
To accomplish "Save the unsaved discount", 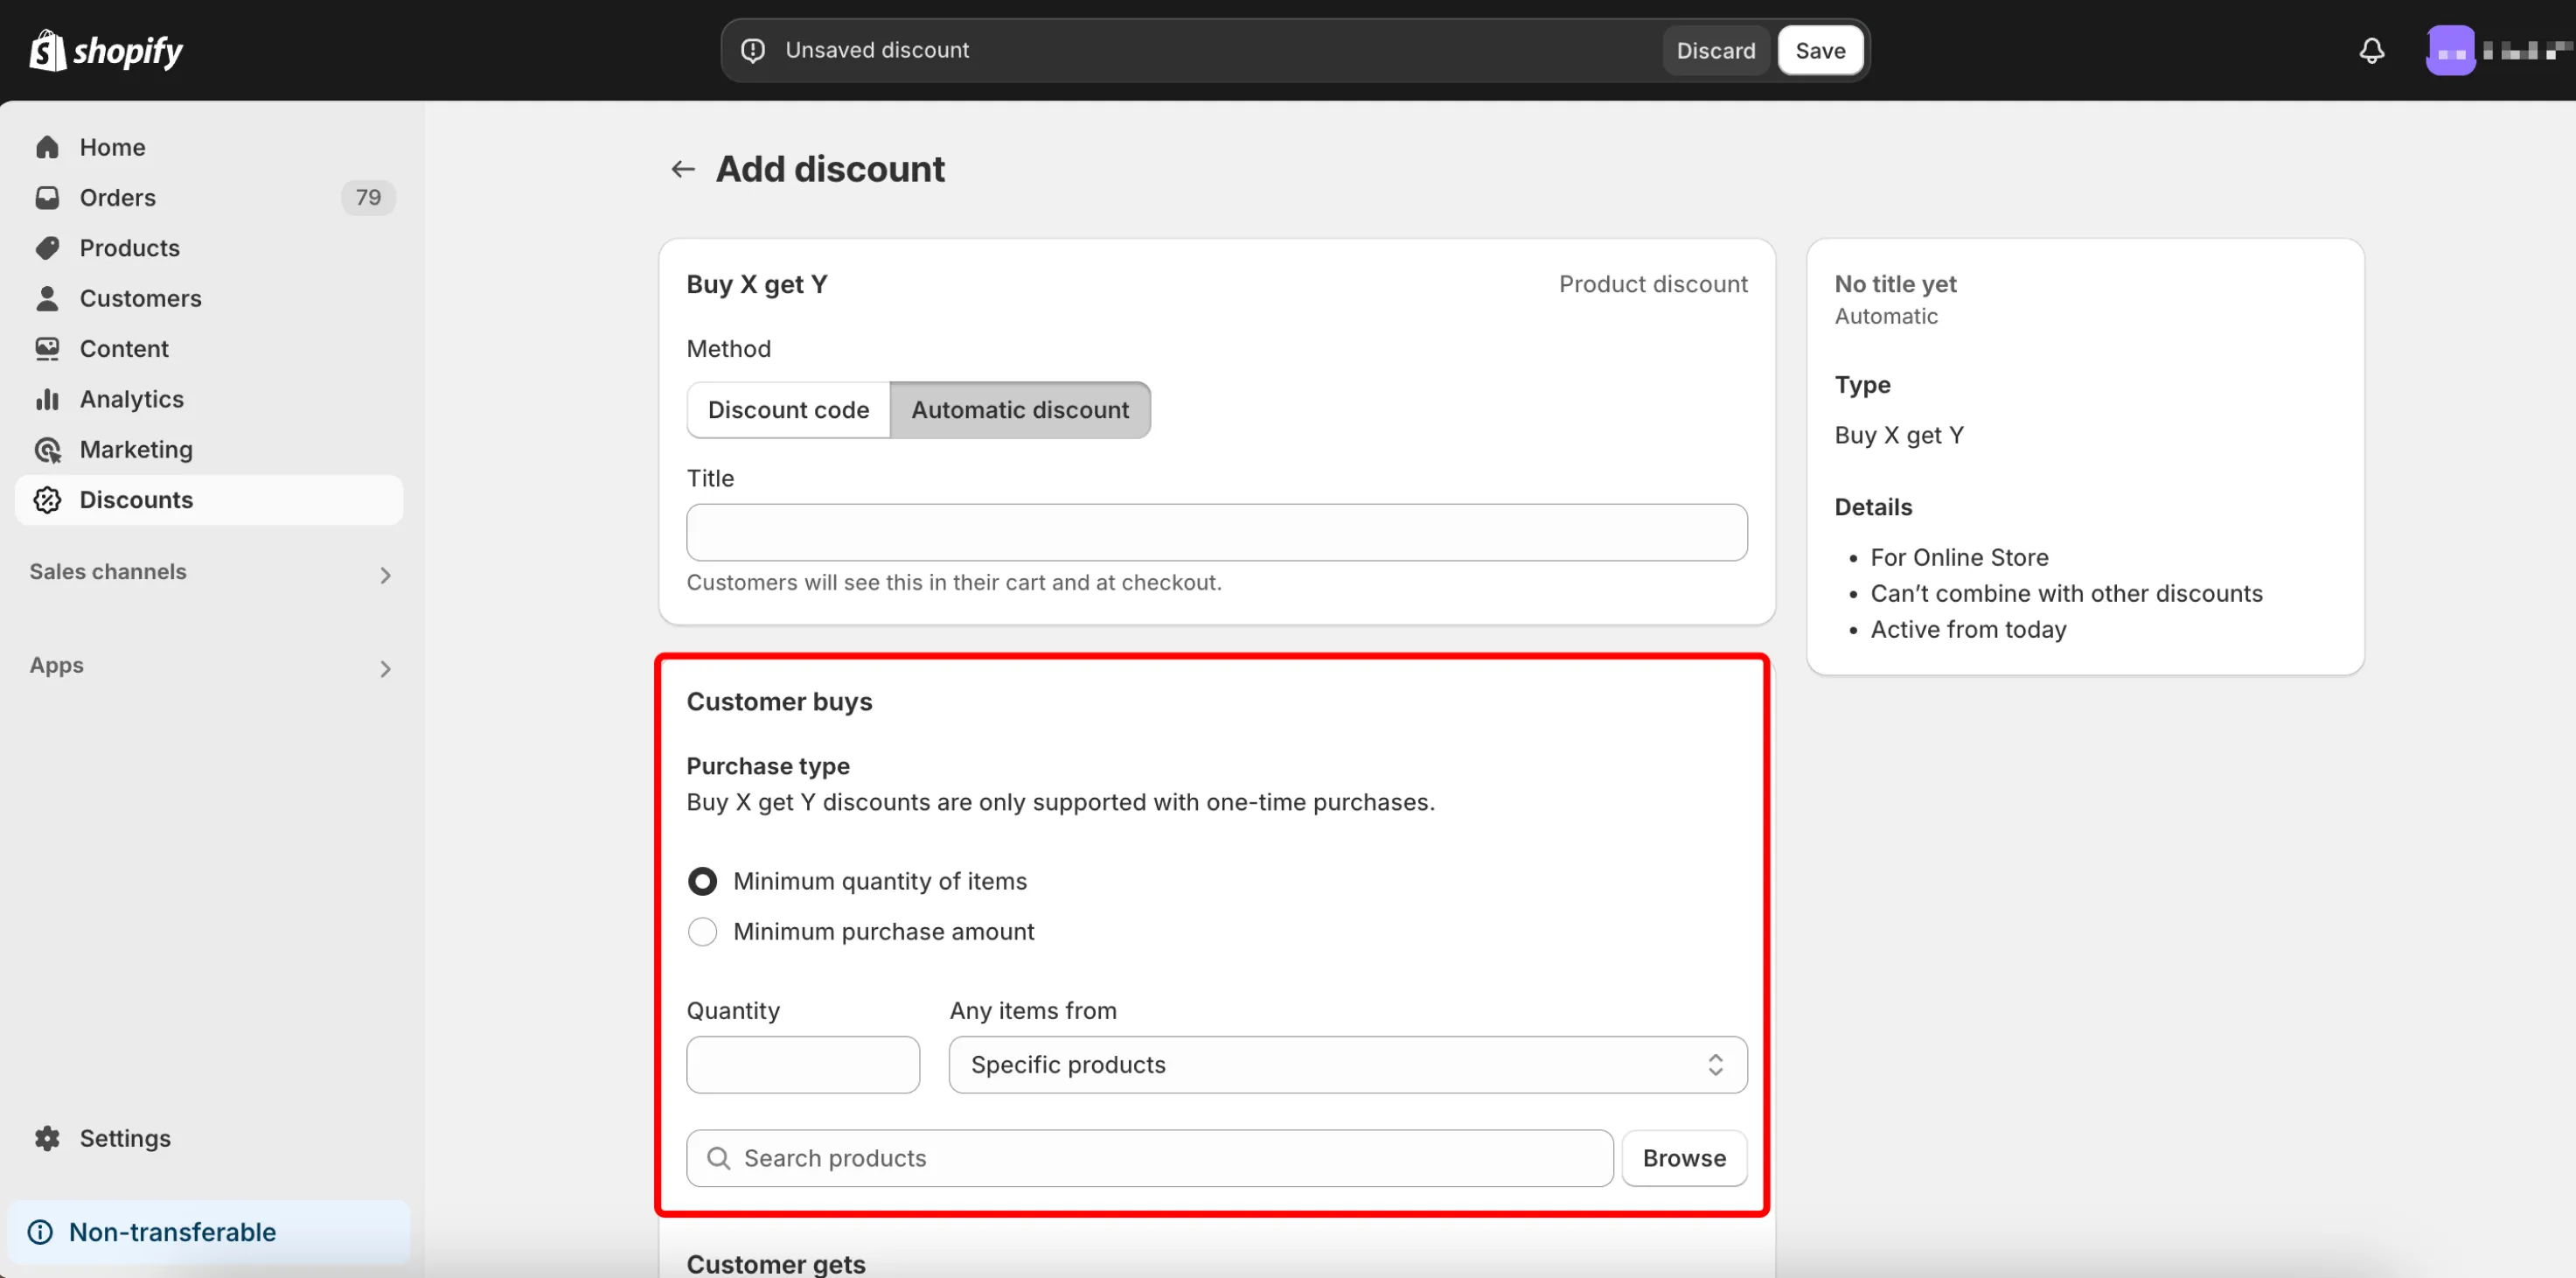I will (x=1820, y=50).
